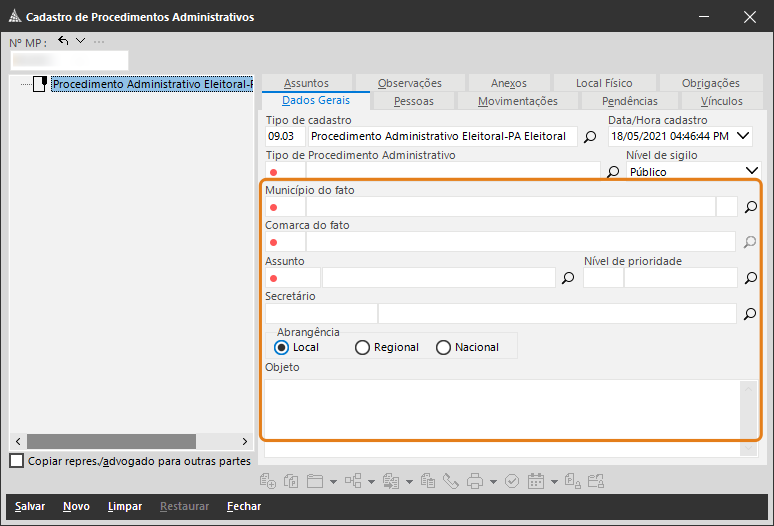Screen dimensions: 774x526
Task: Click the Novo button
Action: (77, 506)
